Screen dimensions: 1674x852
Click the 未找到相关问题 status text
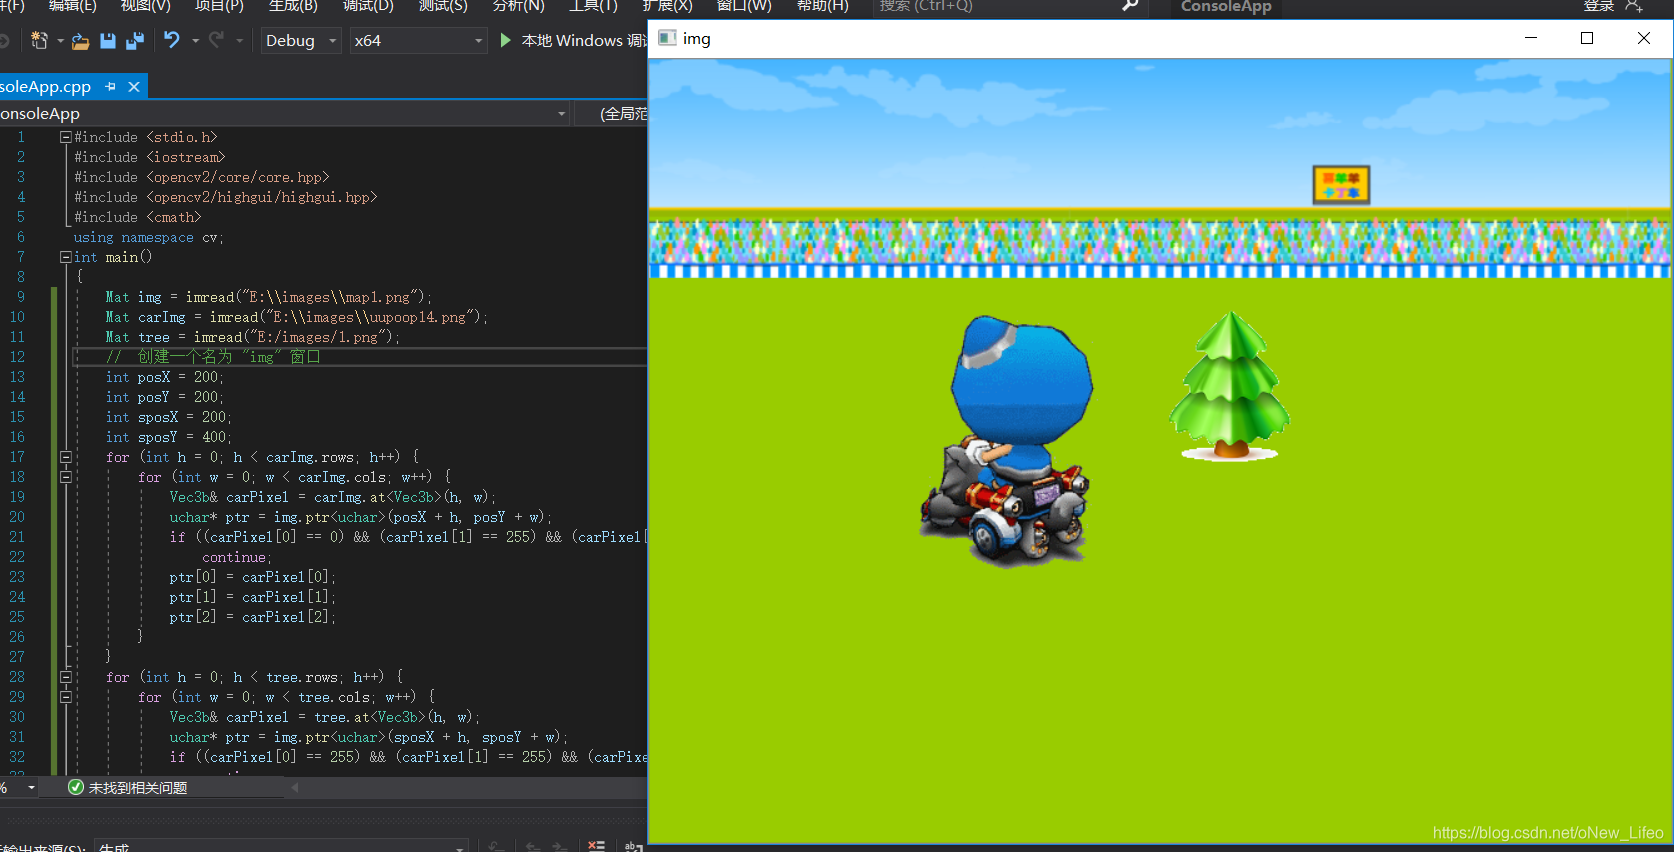[138, 788]
